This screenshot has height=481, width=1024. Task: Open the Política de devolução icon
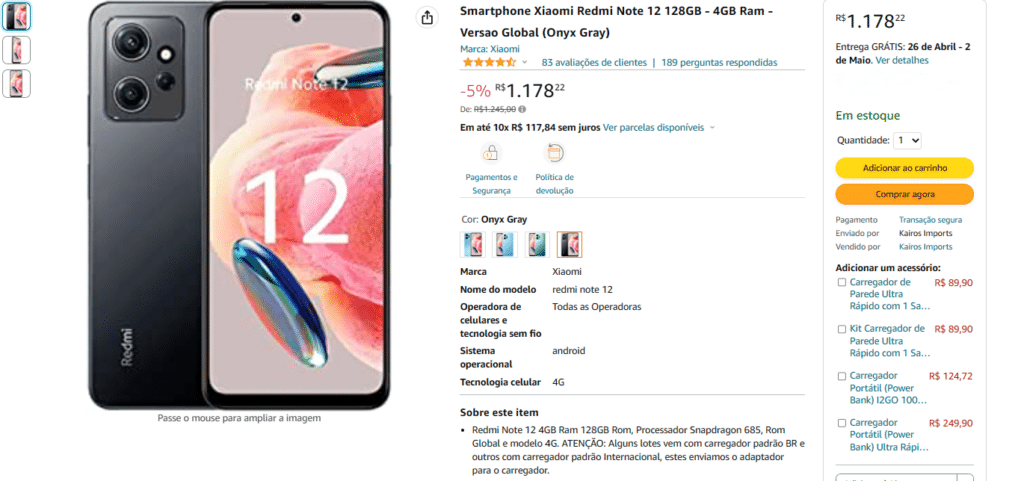[x=554, y=154]
